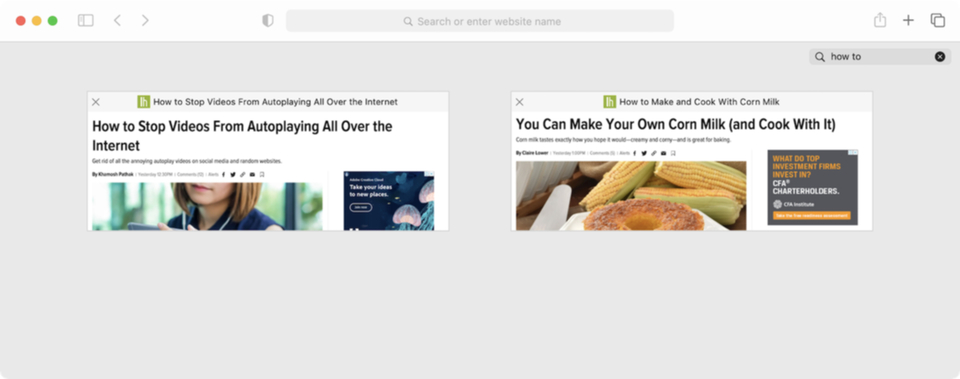
Task: Go back with the left chevron
Action: pos(117,21)
